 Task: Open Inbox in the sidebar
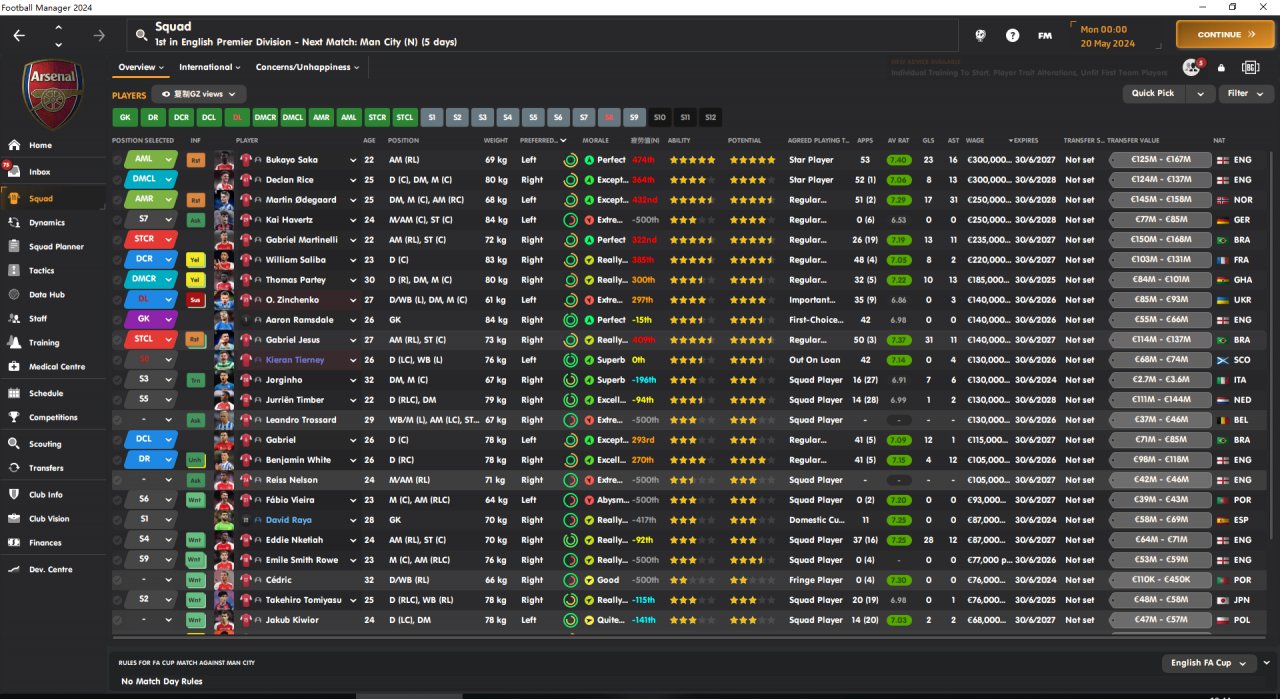[x=40, y=172]
